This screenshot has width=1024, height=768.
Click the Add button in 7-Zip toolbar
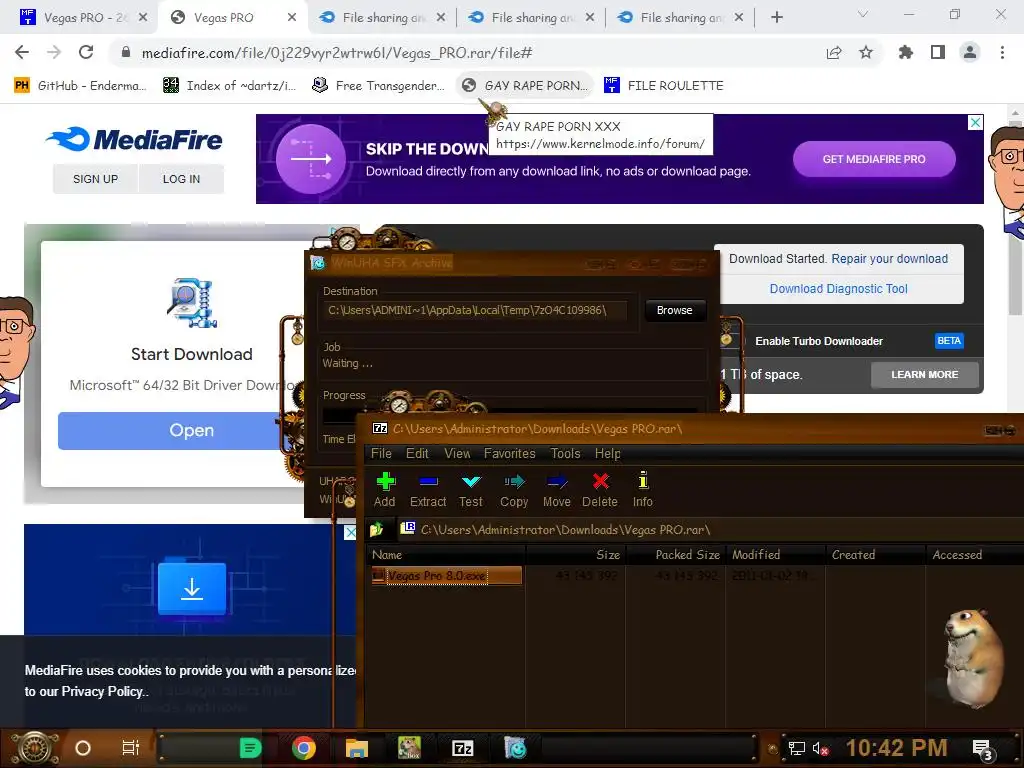(385, 490)
